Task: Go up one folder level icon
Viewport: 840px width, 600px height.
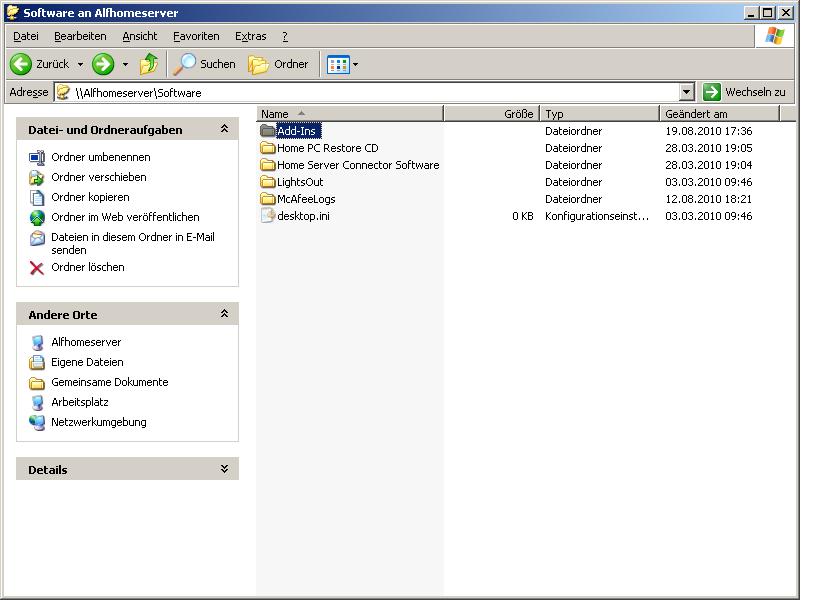Action: click(x=149, y=64)
